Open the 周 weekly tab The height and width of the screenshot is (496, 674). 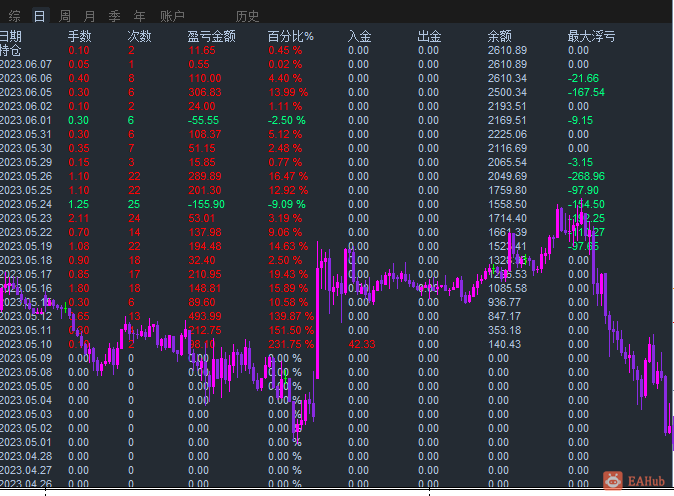pyautogui.click(x=65, y=16)
